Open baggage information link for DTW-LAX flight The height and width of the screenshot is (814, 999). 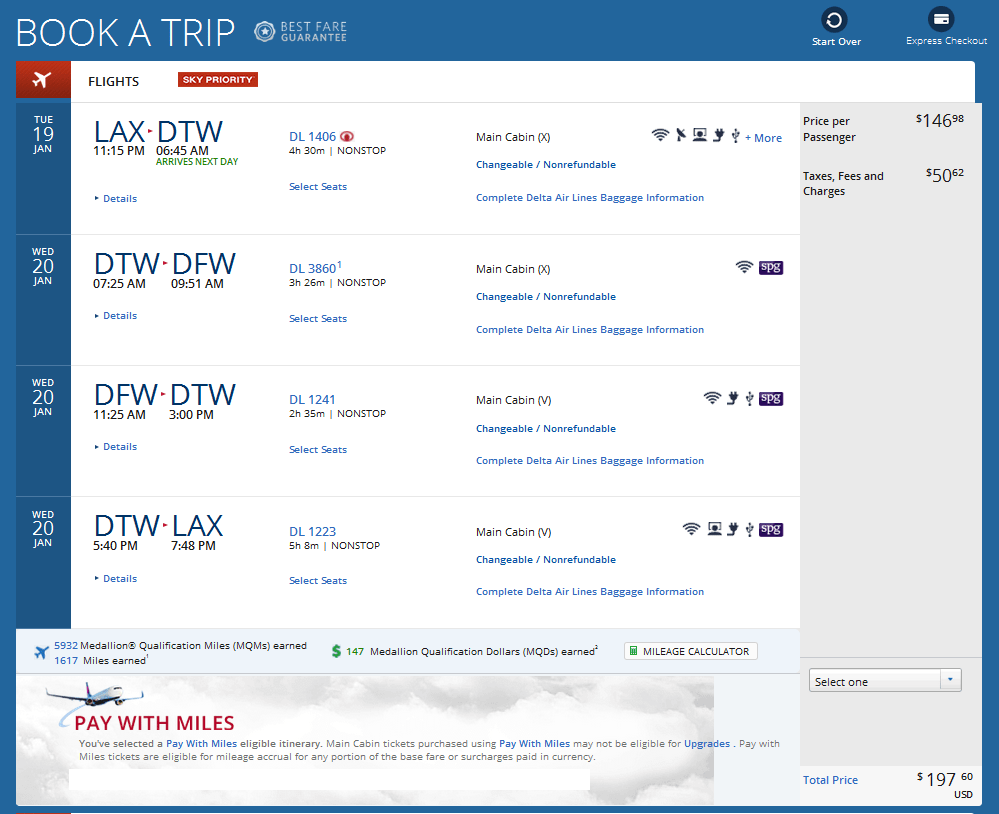click(590, 592)
